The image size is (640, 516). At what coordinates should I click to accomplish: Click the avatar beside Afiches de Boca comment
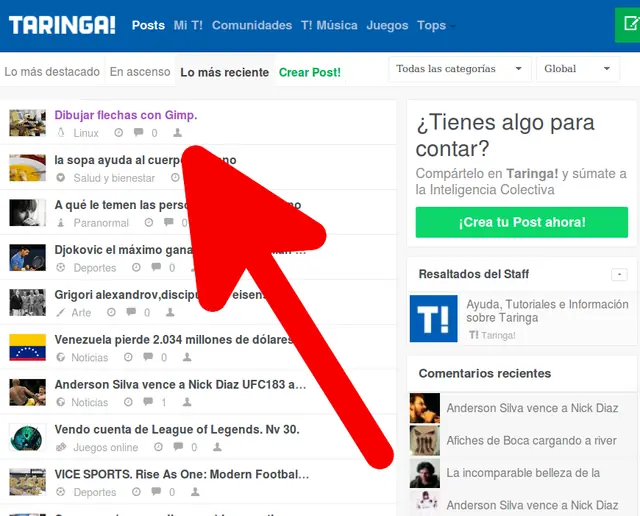(x=425, y=440)
